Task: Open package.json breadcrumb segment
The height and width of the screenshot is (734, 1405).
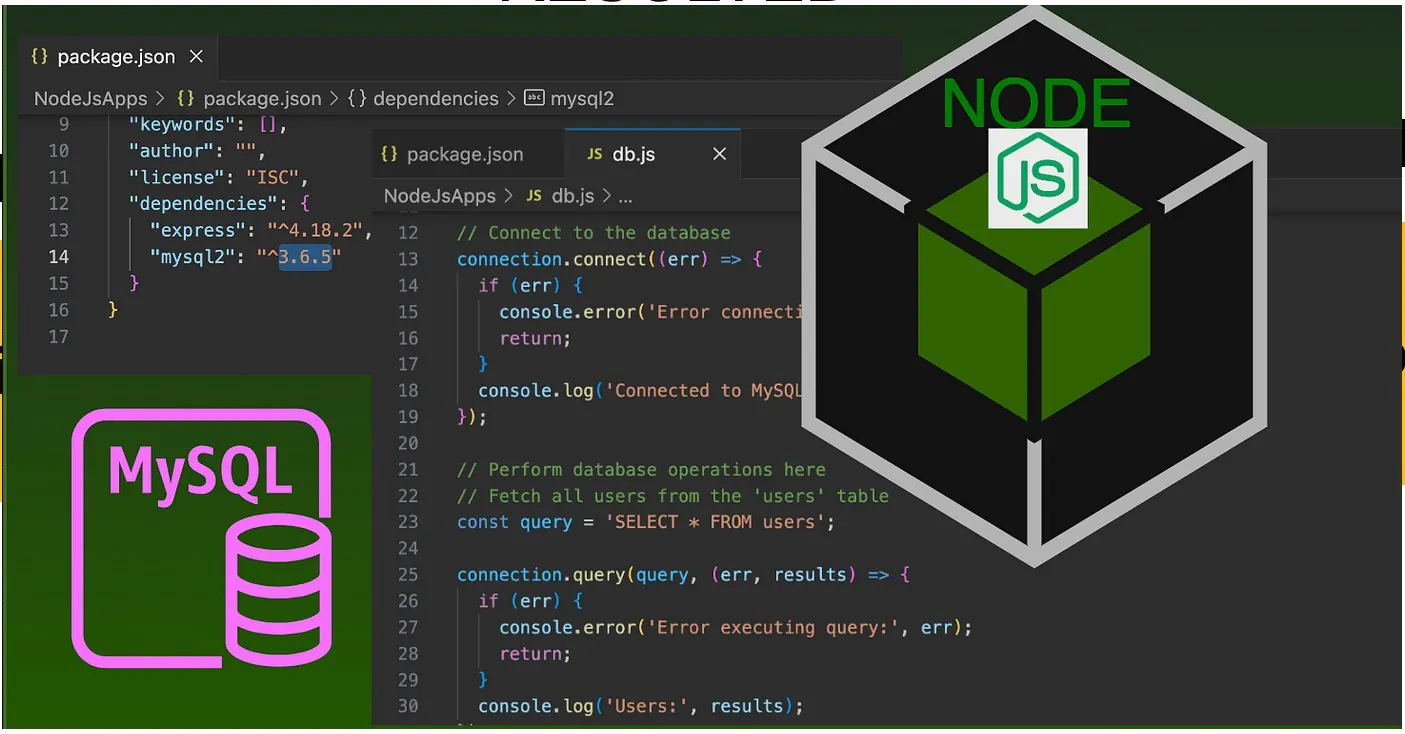Action: pyautogui.click(x=262, y=98)
